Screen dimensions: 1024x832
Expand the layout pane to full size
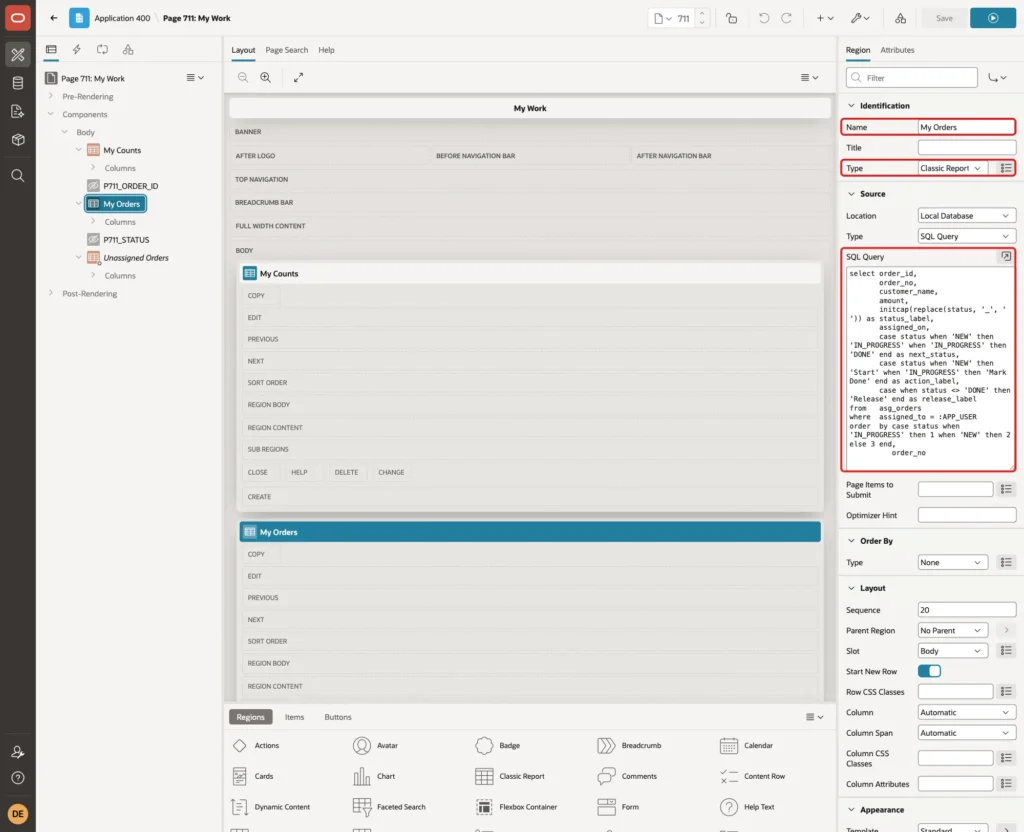(x=298, y=77)
